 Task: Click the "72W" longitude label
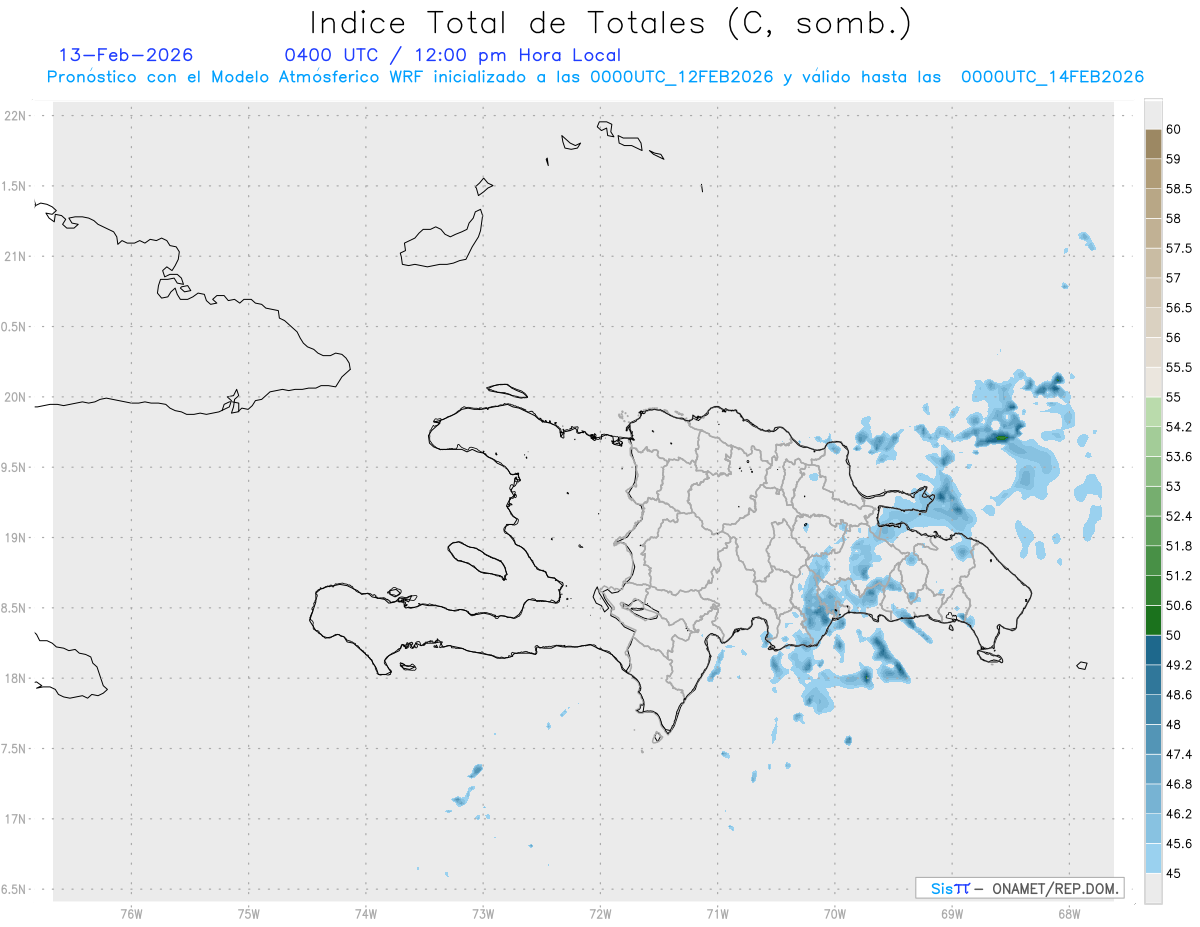600,913
